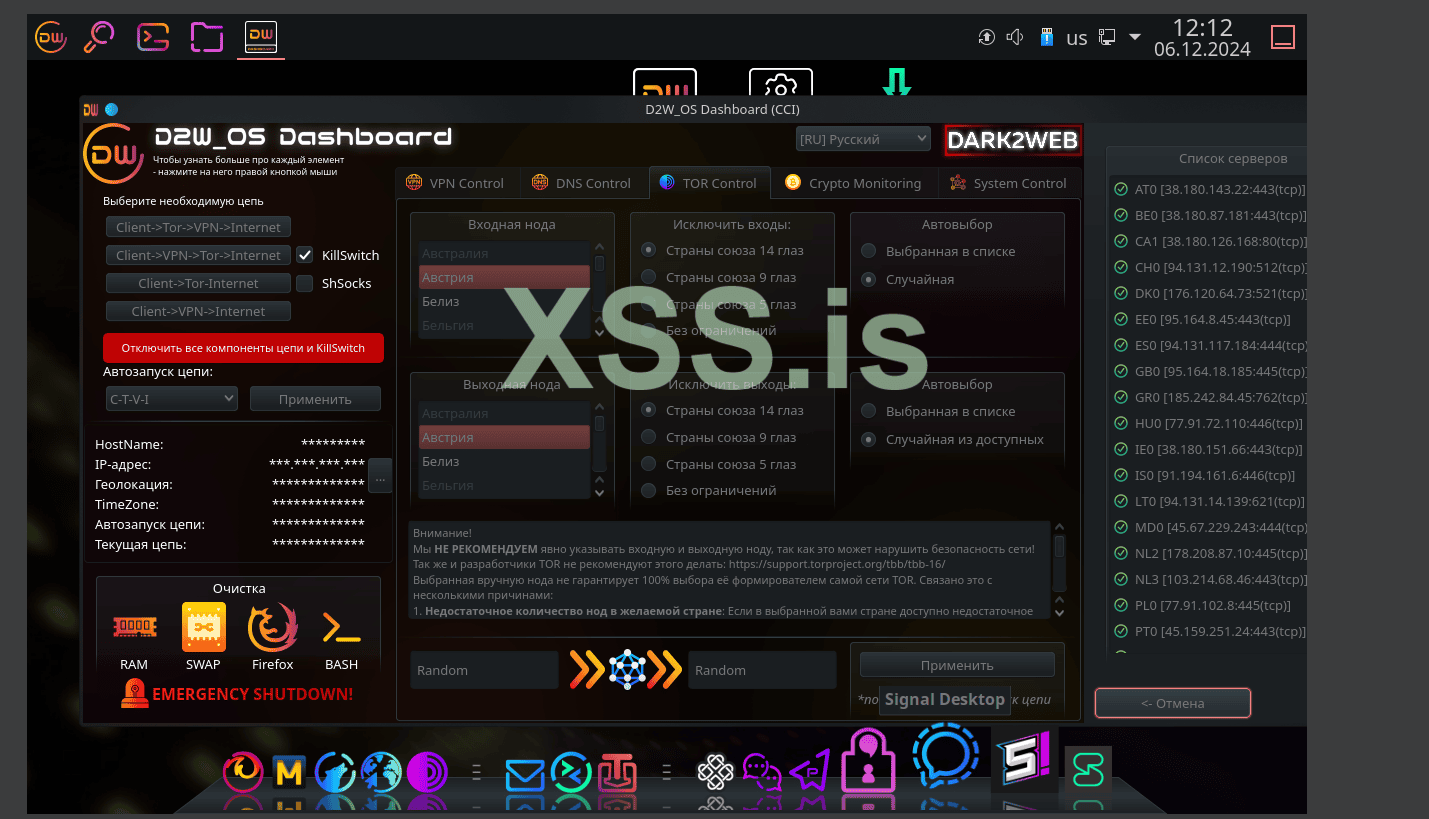Select Австрия in the Выходная нода list
The width and height of the screenshot is (1429, 819).
(504, 437)
